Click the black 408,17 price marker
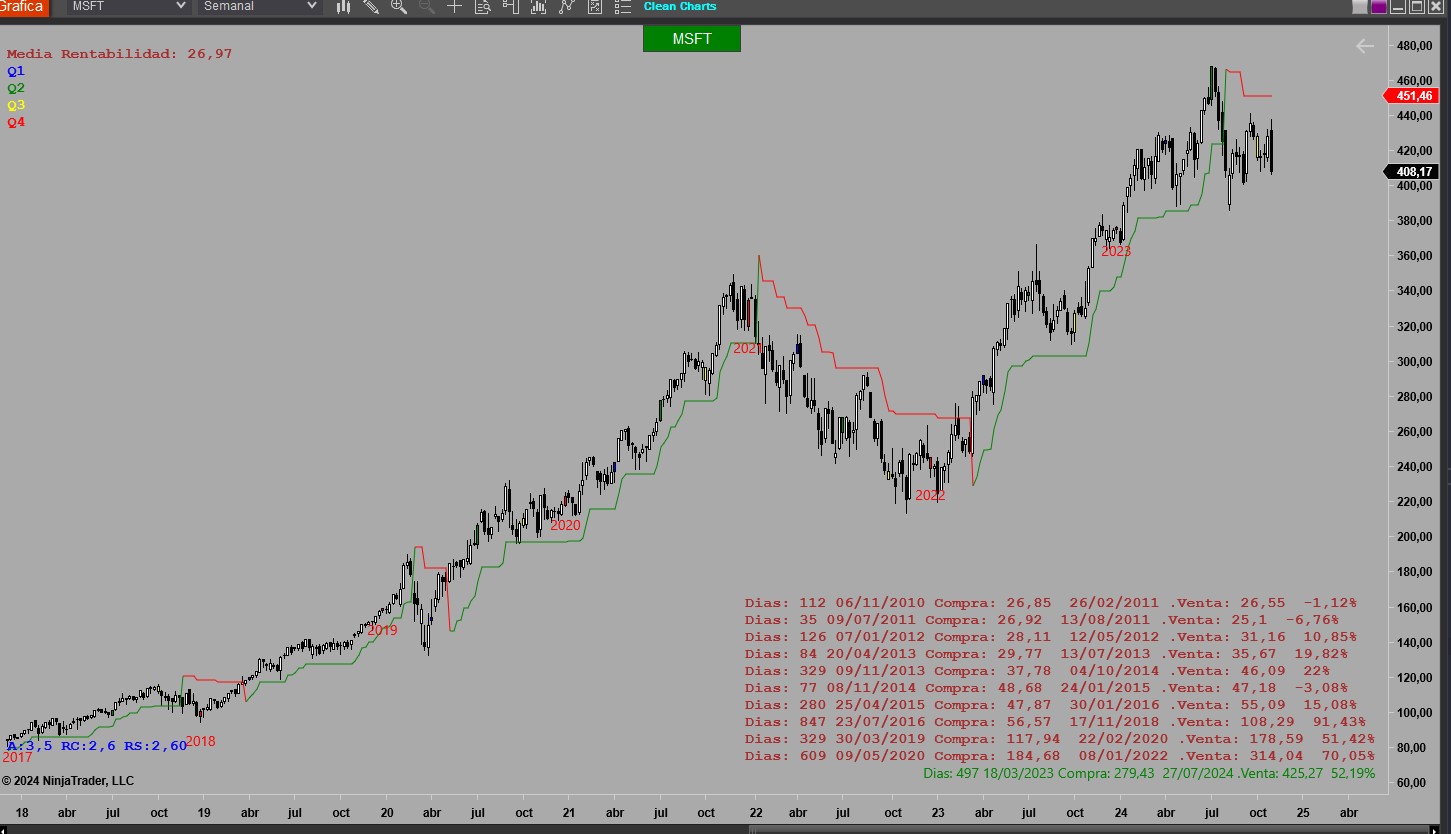1451x834 pixels. point(1410,172)
